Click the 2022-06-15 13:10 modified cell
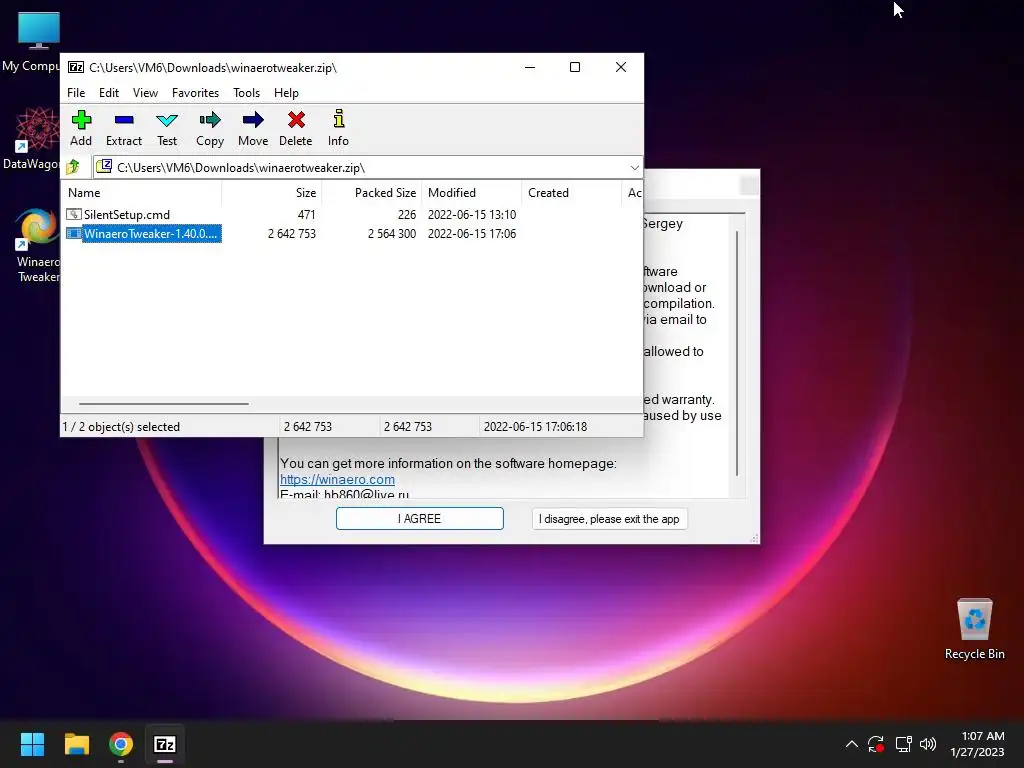This screenshot has height=768, width=1024. tap(472, 215)
